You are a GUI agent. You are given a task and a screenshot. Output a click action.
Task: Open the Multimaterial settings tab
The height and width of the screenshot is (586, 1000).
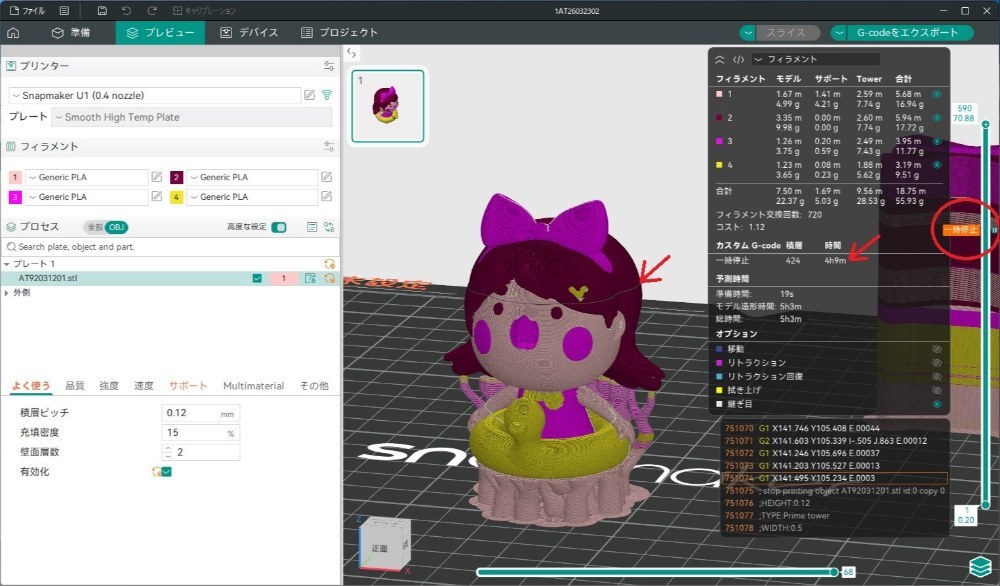253,386
